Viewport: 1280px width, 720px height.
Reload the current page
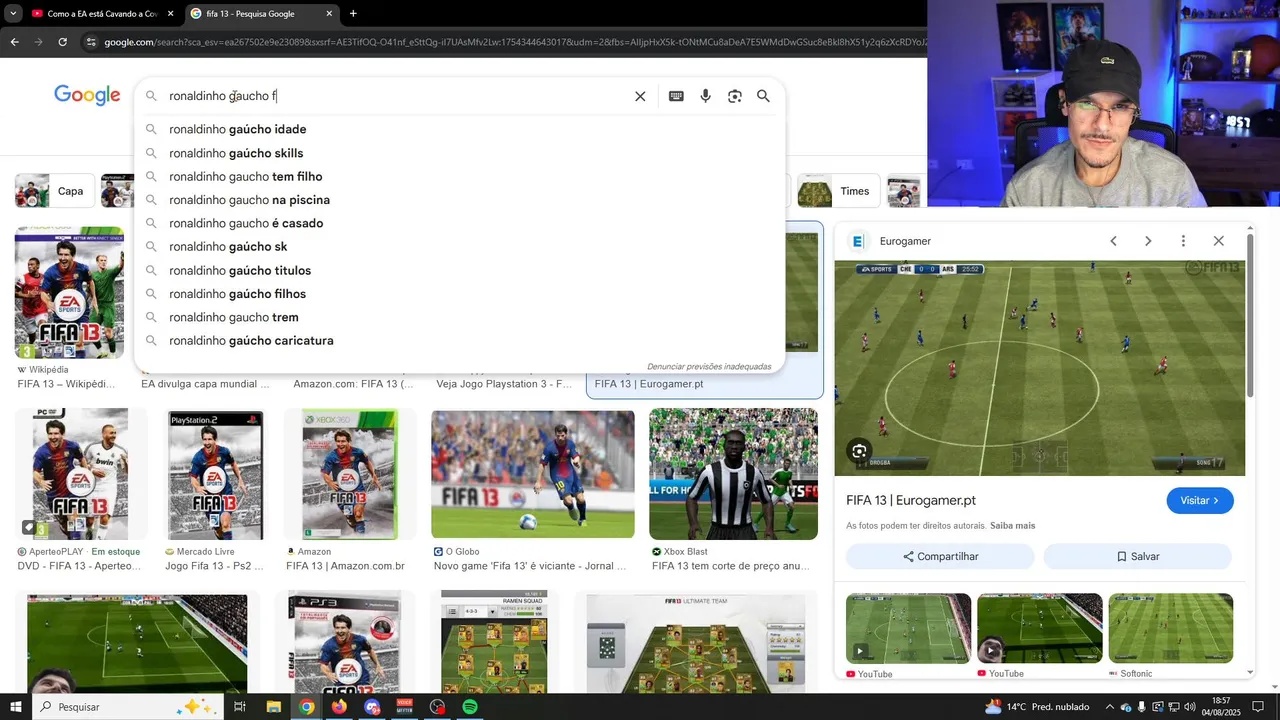62,42
